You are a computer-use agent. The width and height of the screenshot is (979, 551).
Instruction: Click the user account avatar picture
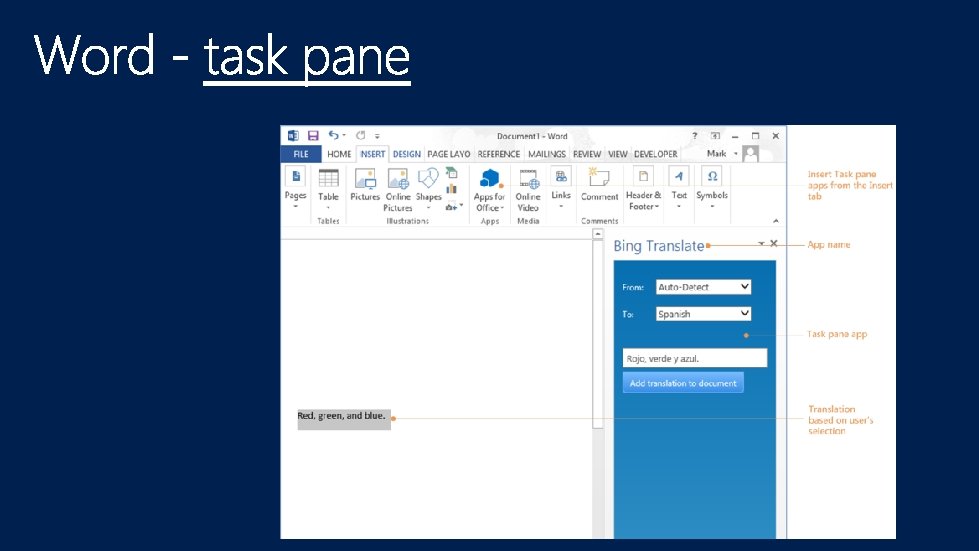click(750, 154)
